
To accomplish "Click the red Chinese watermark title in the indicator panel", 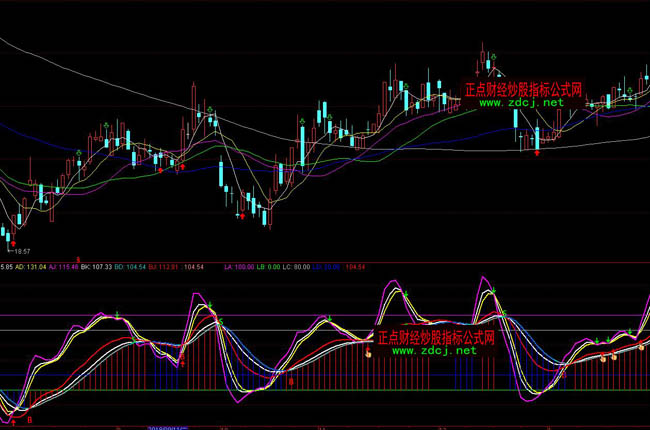I will (433, 337).
